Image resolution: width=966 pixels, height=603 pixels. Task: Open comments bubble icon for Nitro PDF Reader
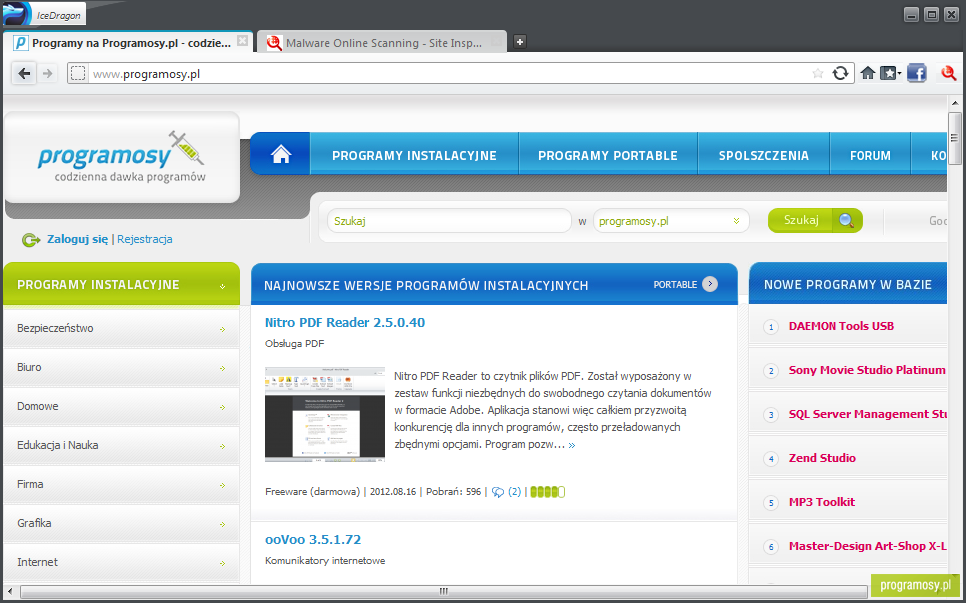point(498,492)
